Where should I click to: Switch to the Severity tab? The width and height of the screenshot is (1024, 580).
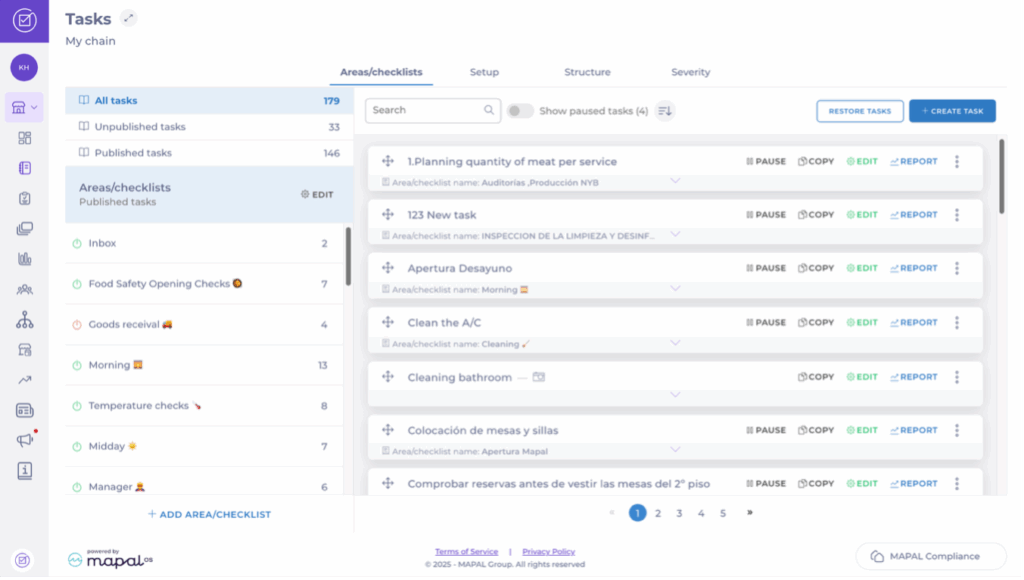690,72
